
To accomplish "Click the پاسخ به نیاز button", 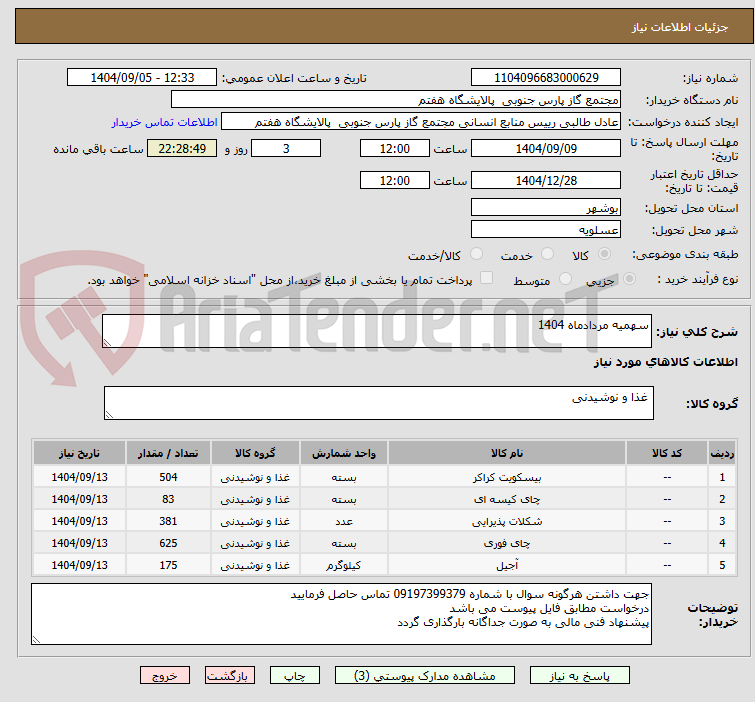I will click(x=579, y=676).
